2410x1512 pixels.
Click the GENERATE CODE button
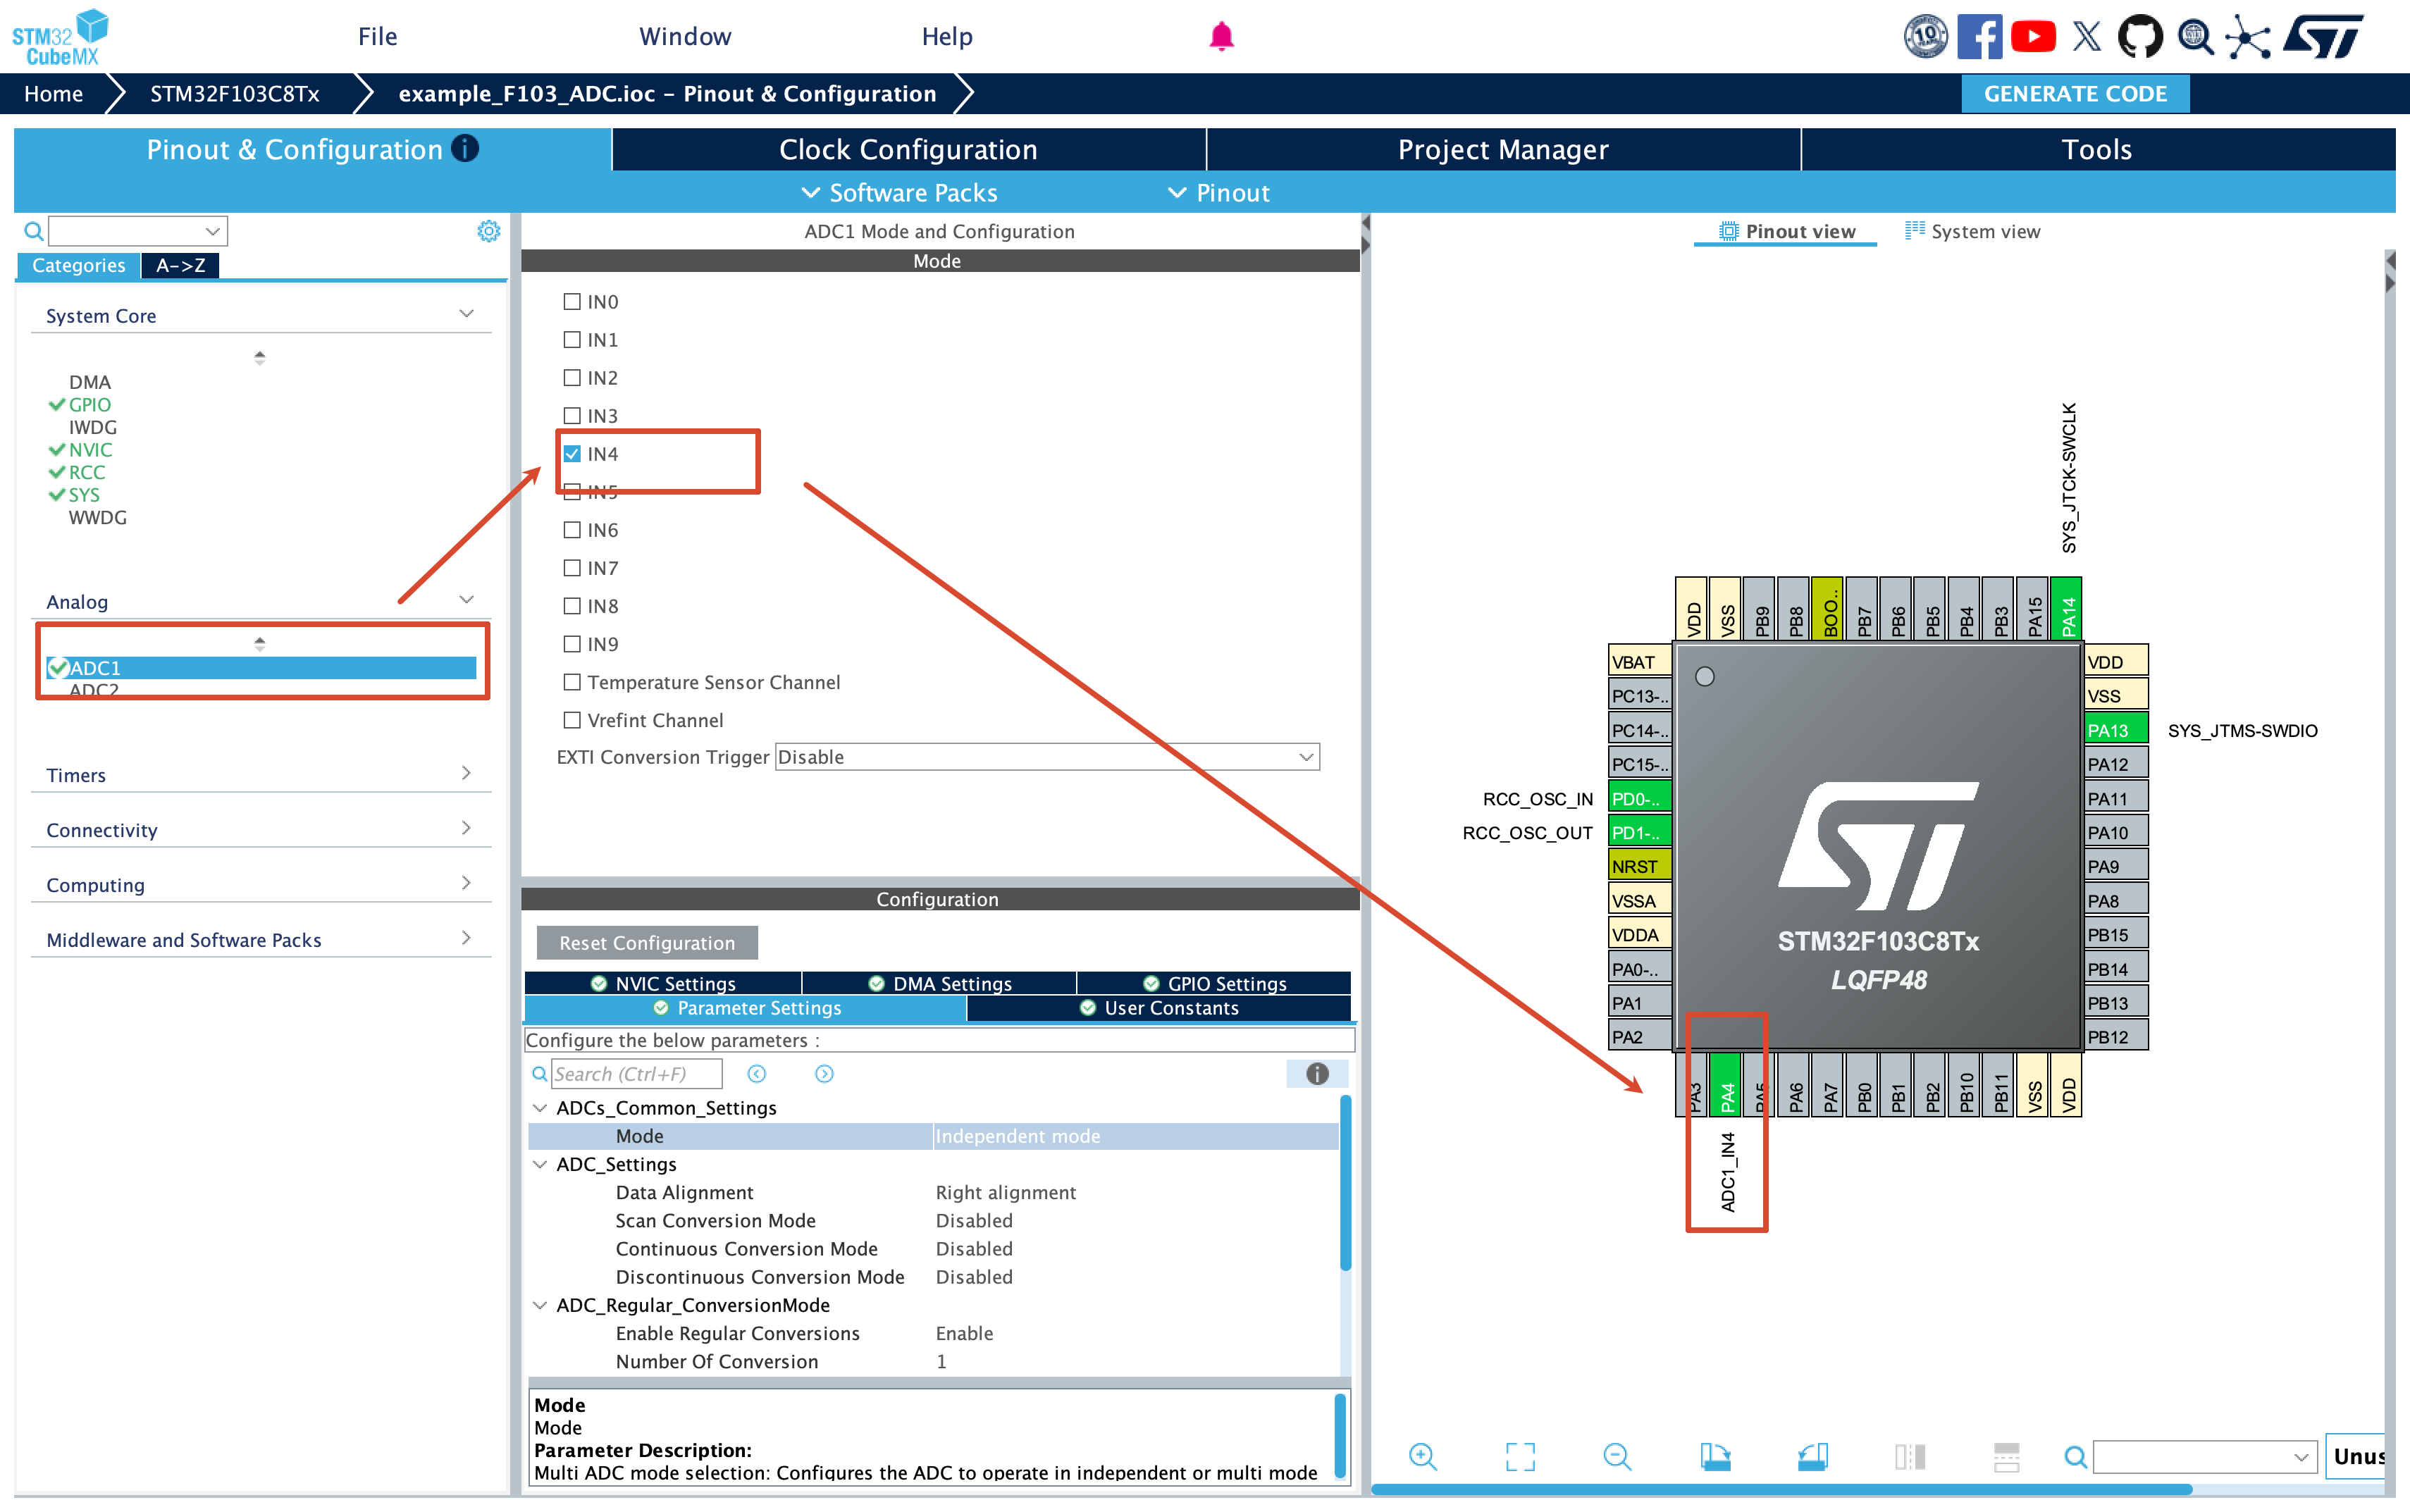pos(2075,94)
